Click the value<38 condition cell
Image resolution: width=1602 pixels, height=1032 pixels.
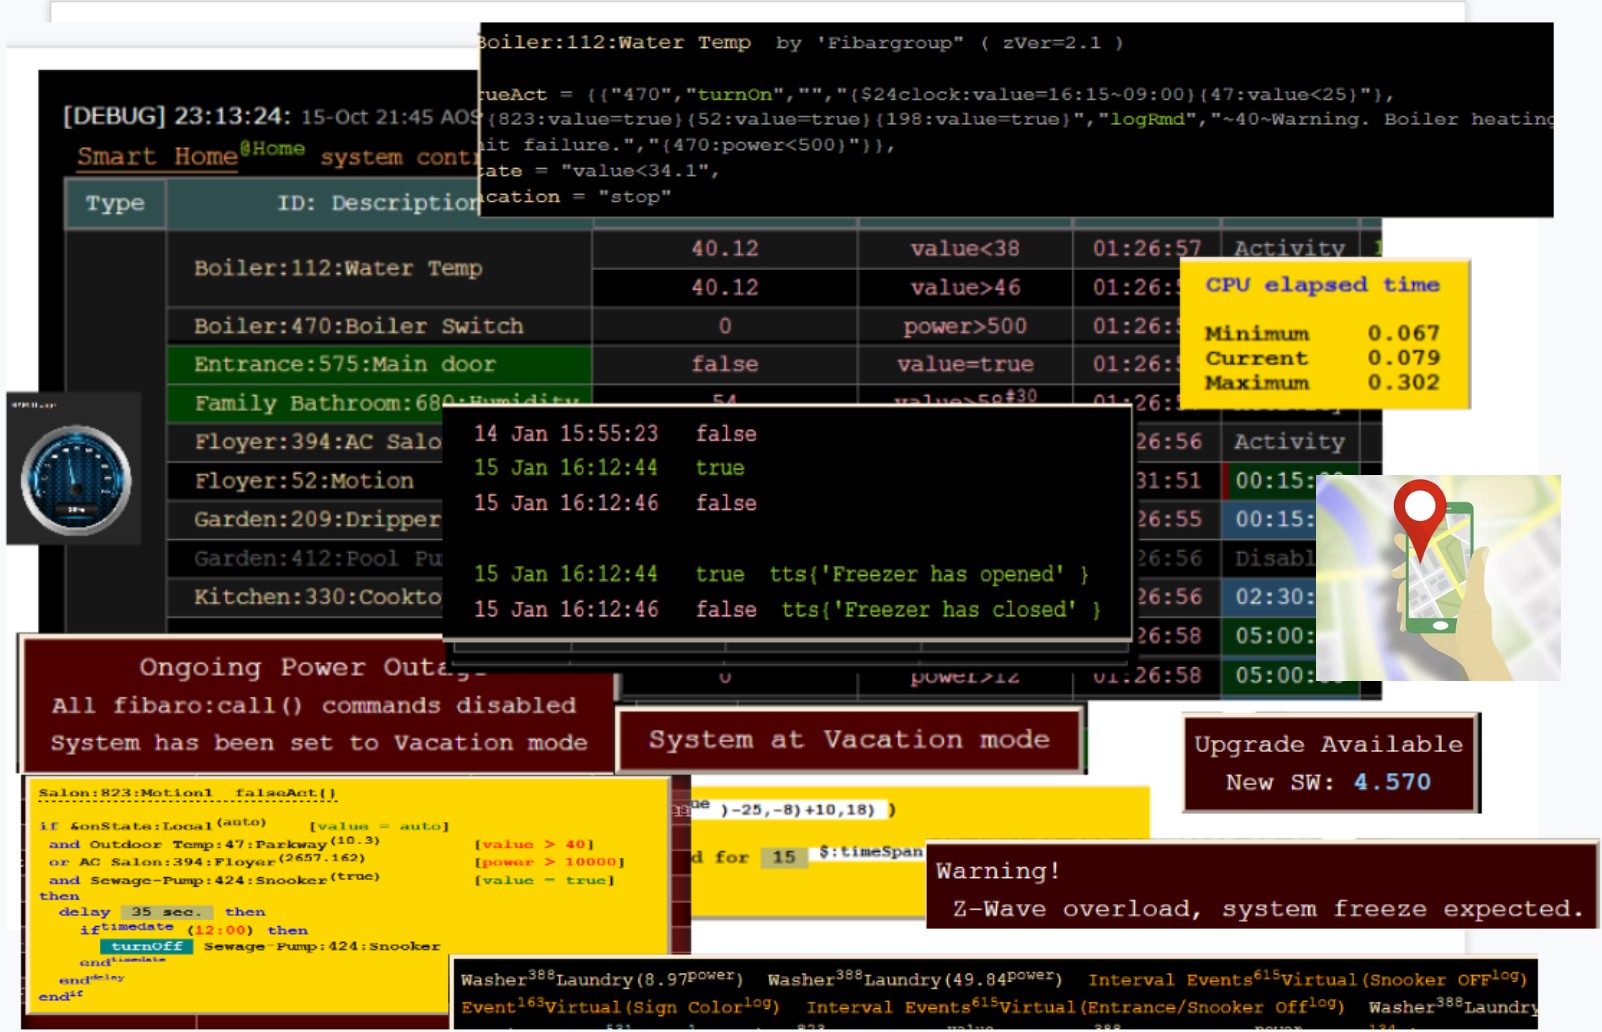(x=964, y=249)
